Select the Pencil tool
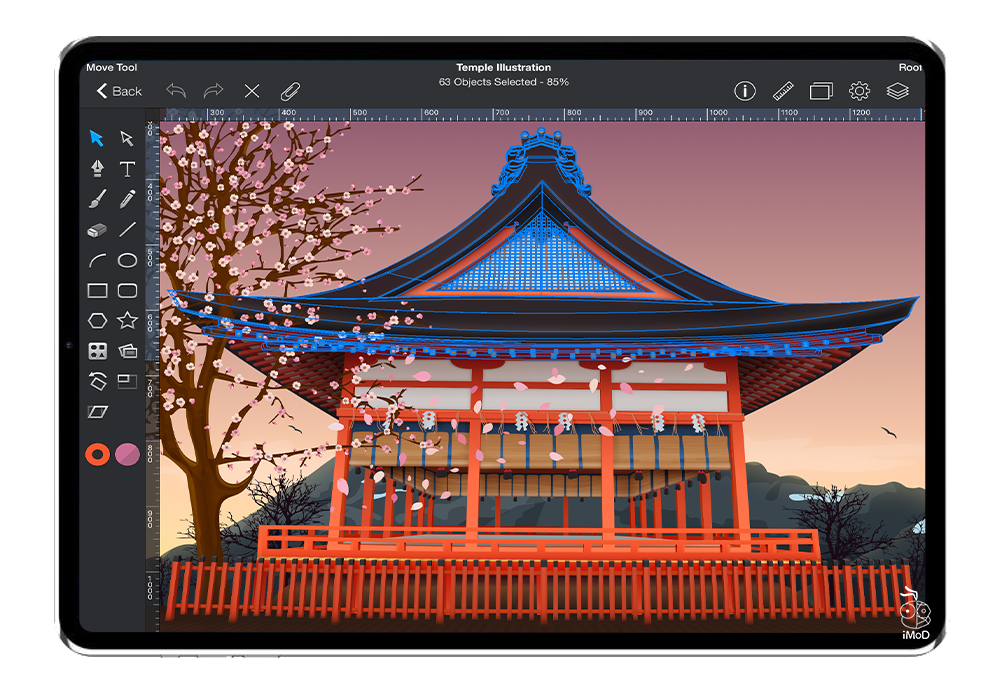Viewport: 1000px width, 690px height. tap(127, 200)
